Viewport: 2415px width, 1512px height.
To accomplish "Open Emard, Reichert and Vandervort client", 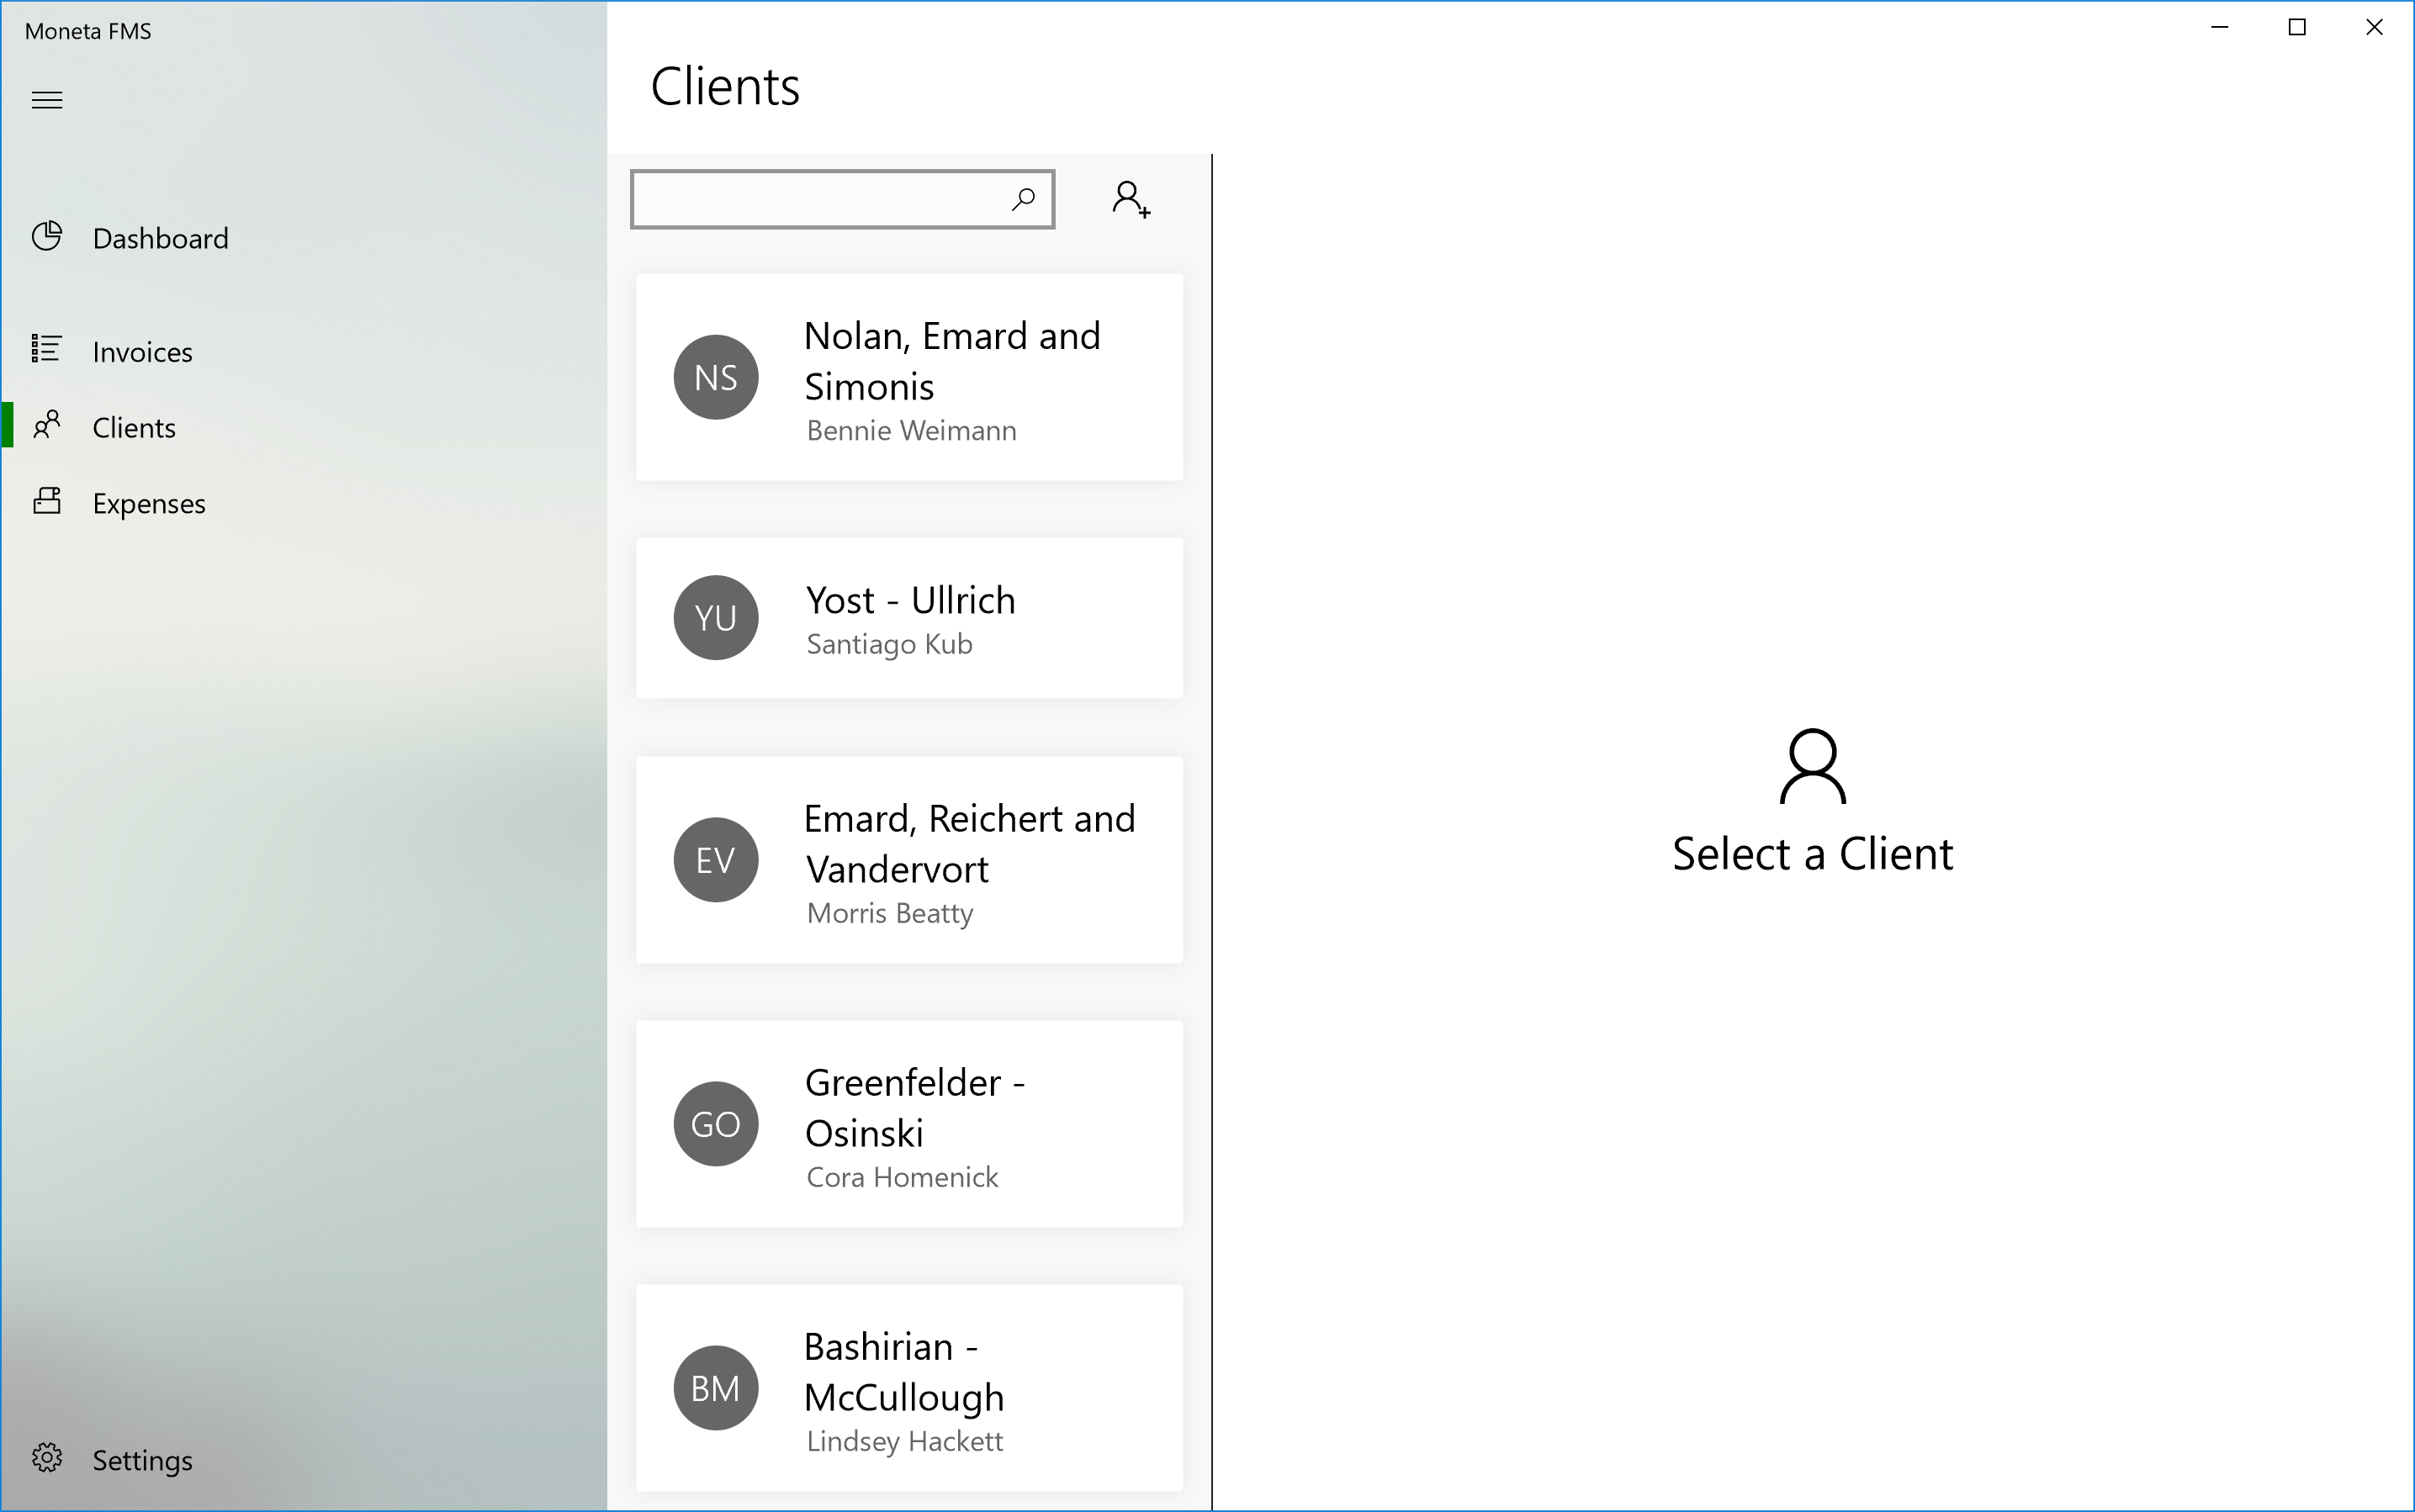I will [968, 844].
